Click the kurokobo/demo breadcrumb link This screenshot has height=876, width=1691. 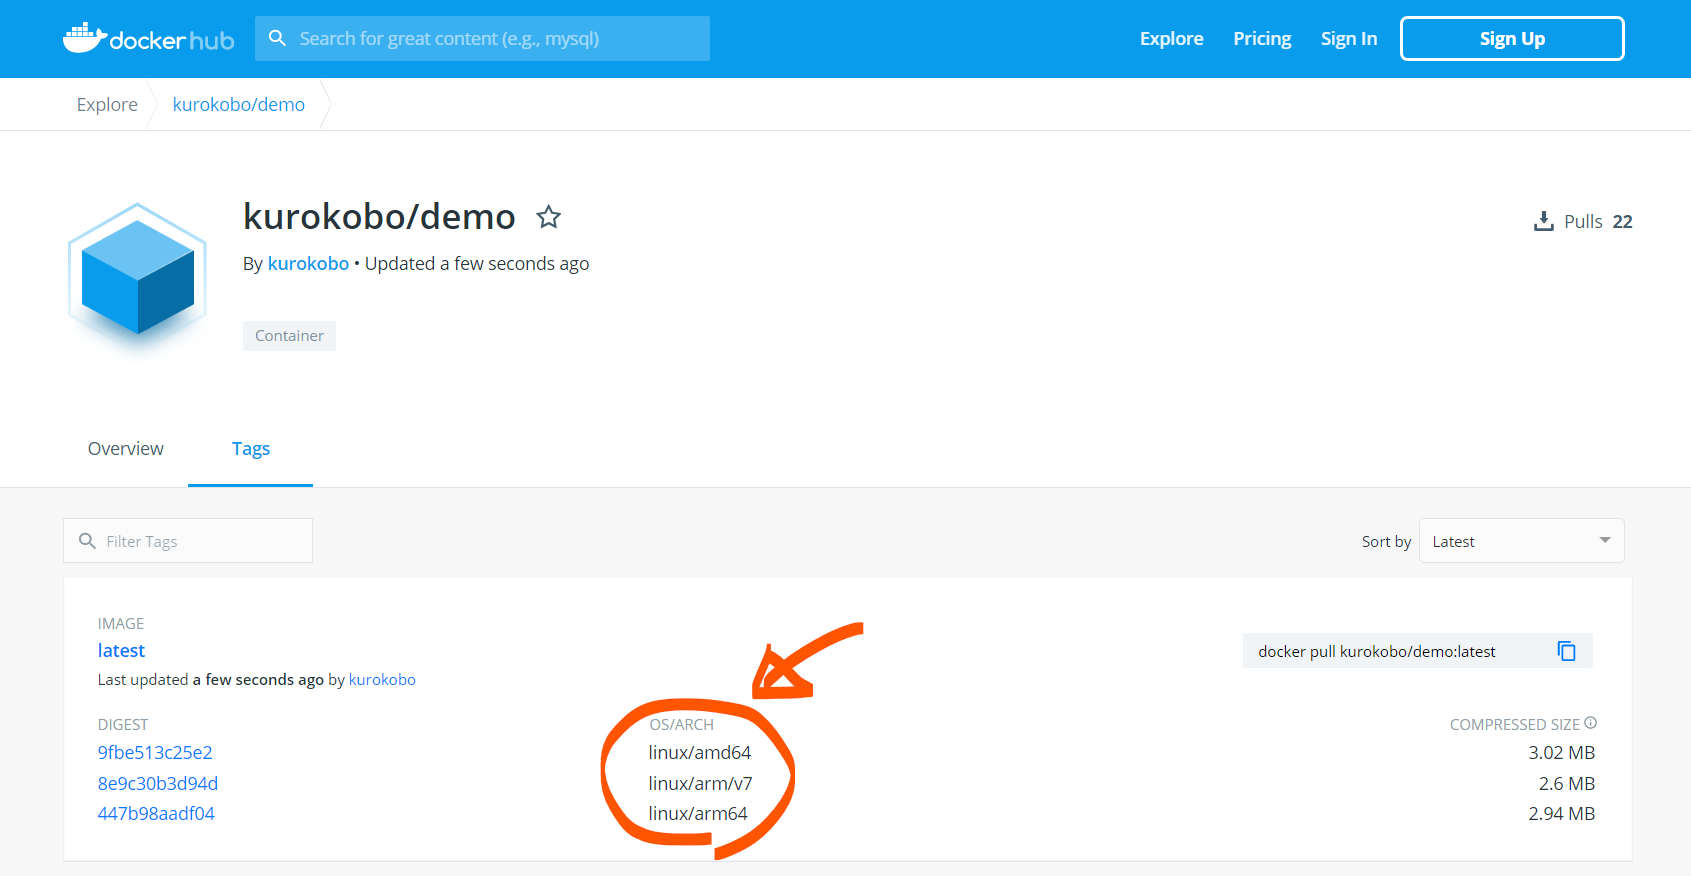pyautogui.click(x=238, y=105)
